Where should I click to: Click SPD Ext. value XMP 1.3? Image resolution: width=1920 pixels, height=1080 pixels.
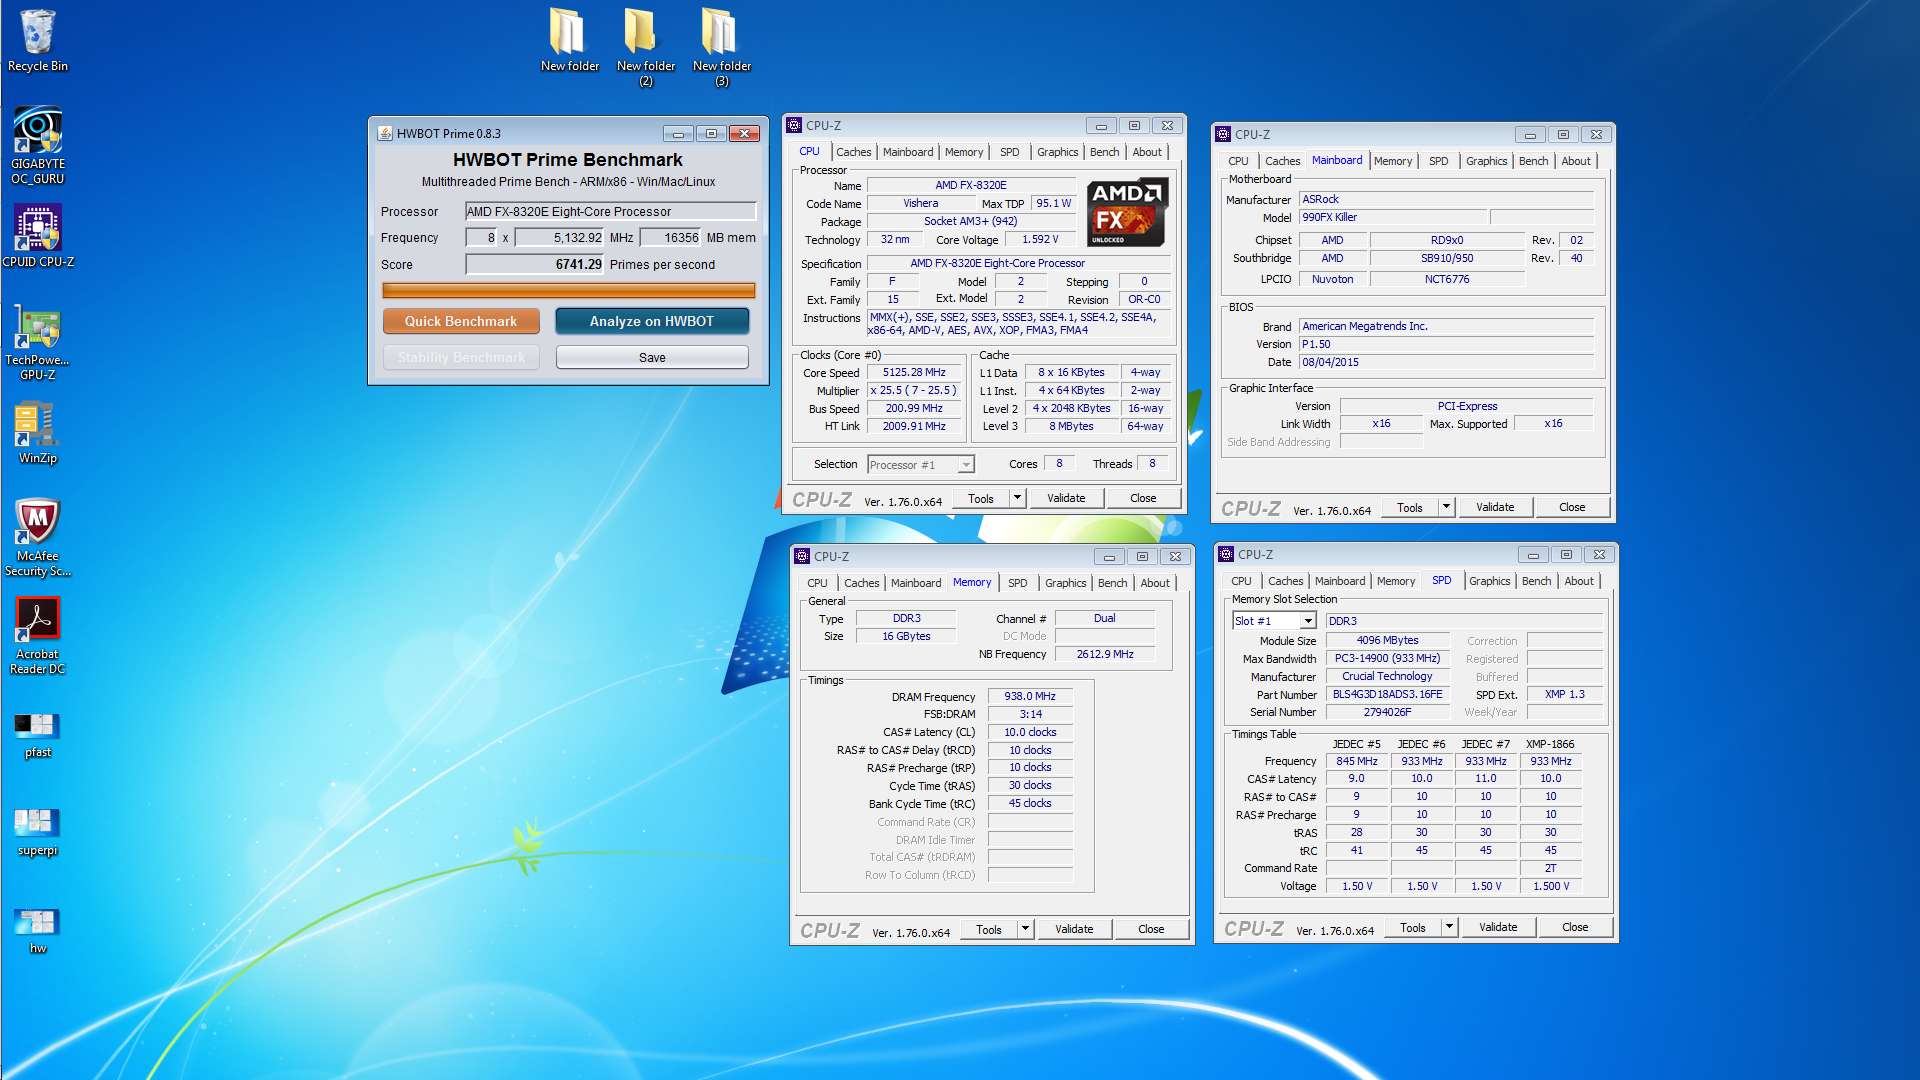coord(1564,694)
